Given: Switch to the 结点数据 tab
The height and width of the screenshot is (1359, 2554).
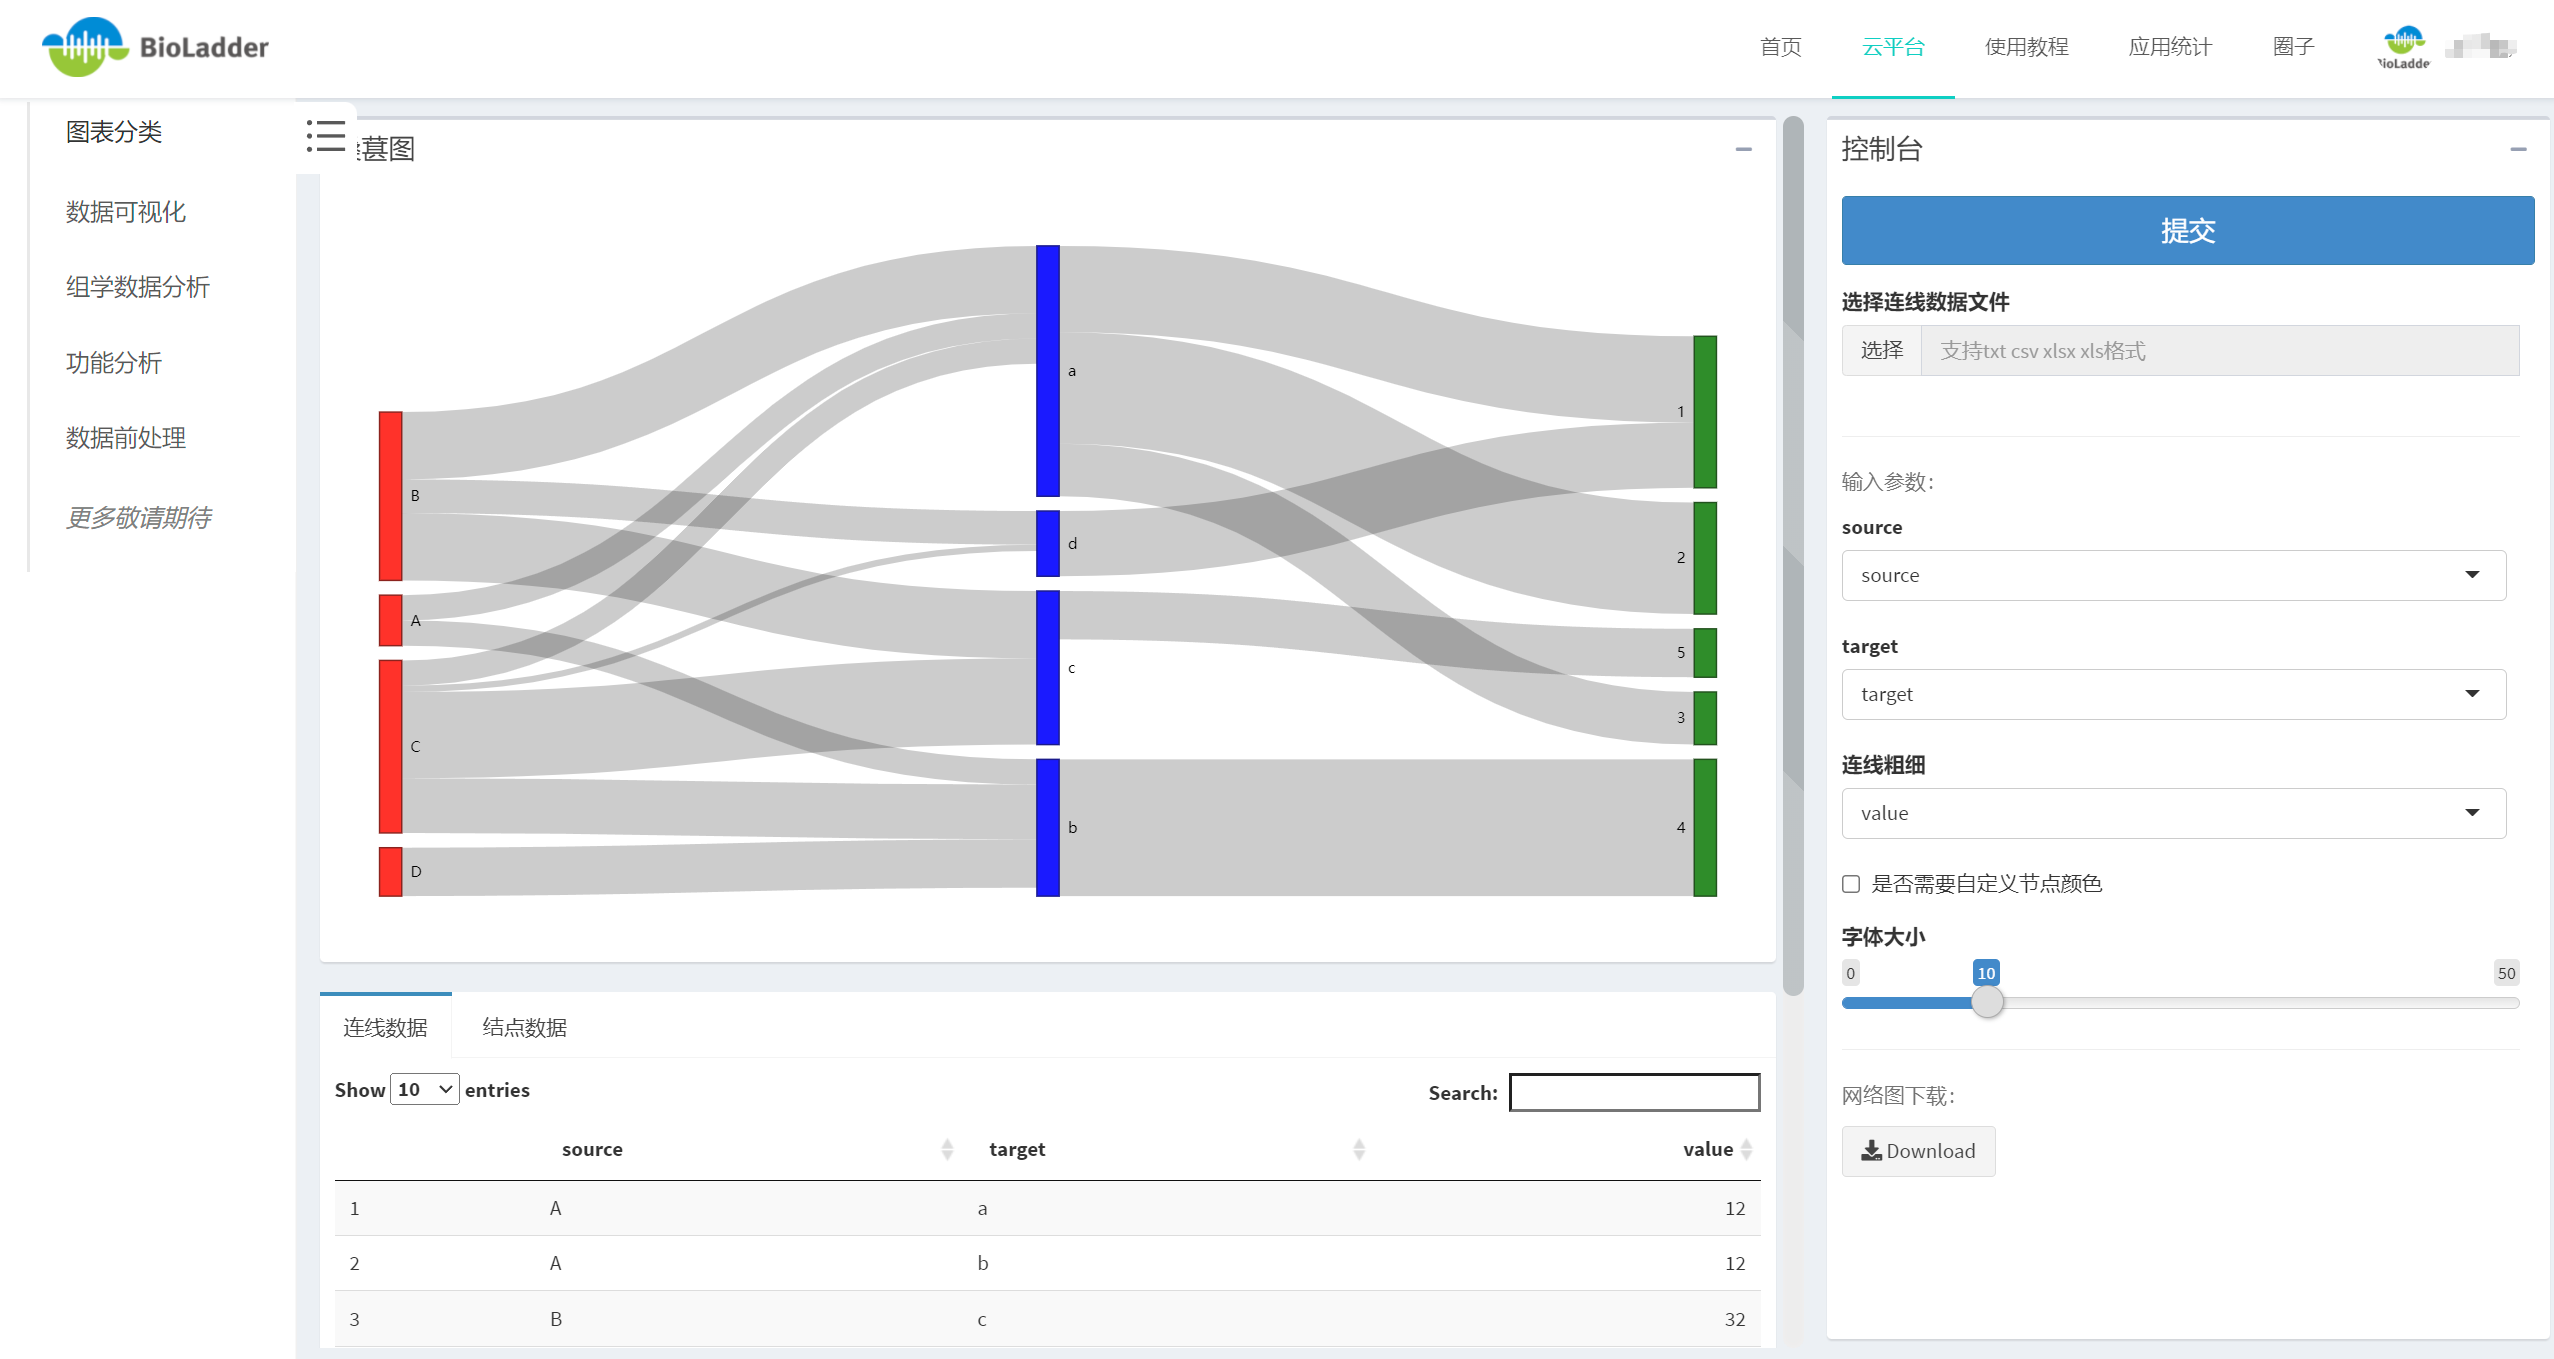Looking at the screenshot, I should pyautogui.click(x=524, y=1027).
